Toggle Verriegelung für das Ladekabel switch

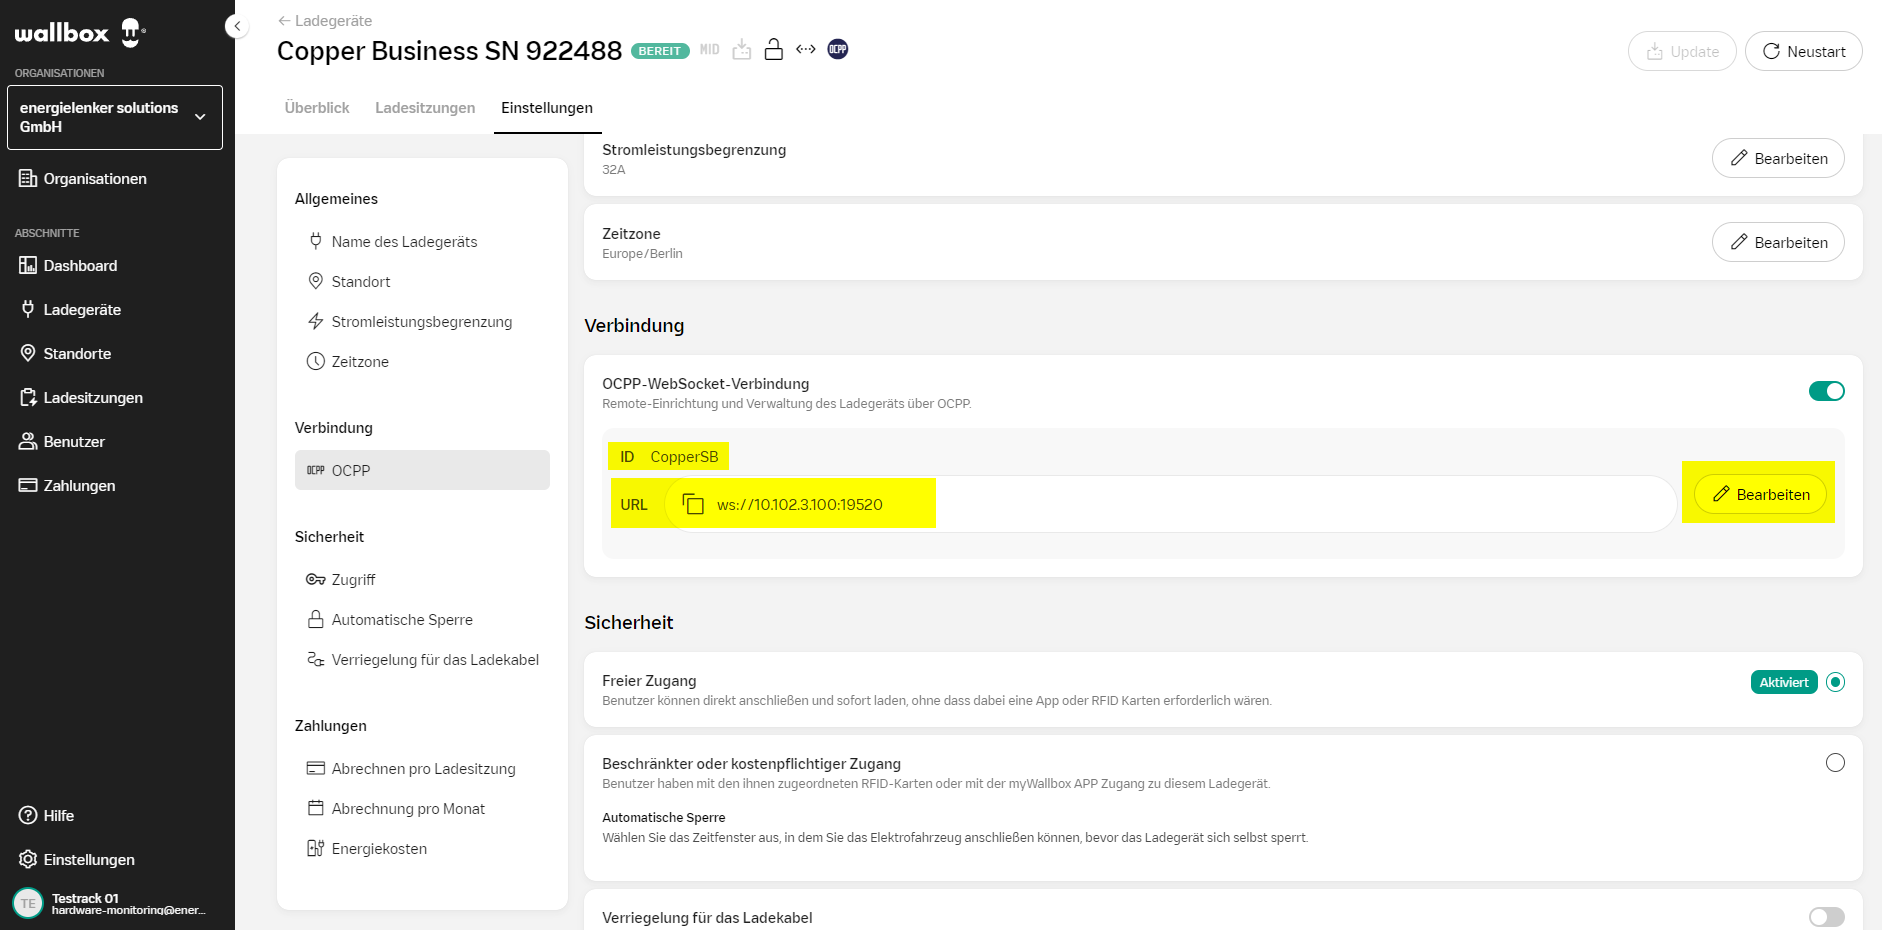[x=1827, y=917]
